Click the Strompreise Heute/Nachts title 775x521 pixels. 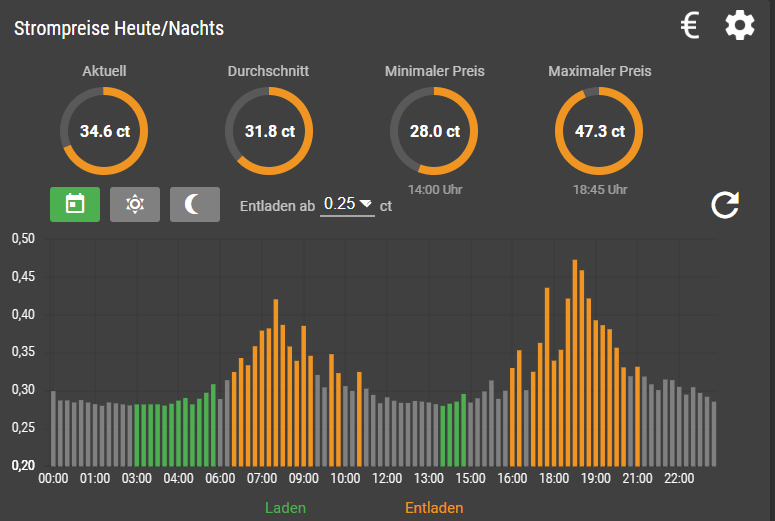[119, 29]
